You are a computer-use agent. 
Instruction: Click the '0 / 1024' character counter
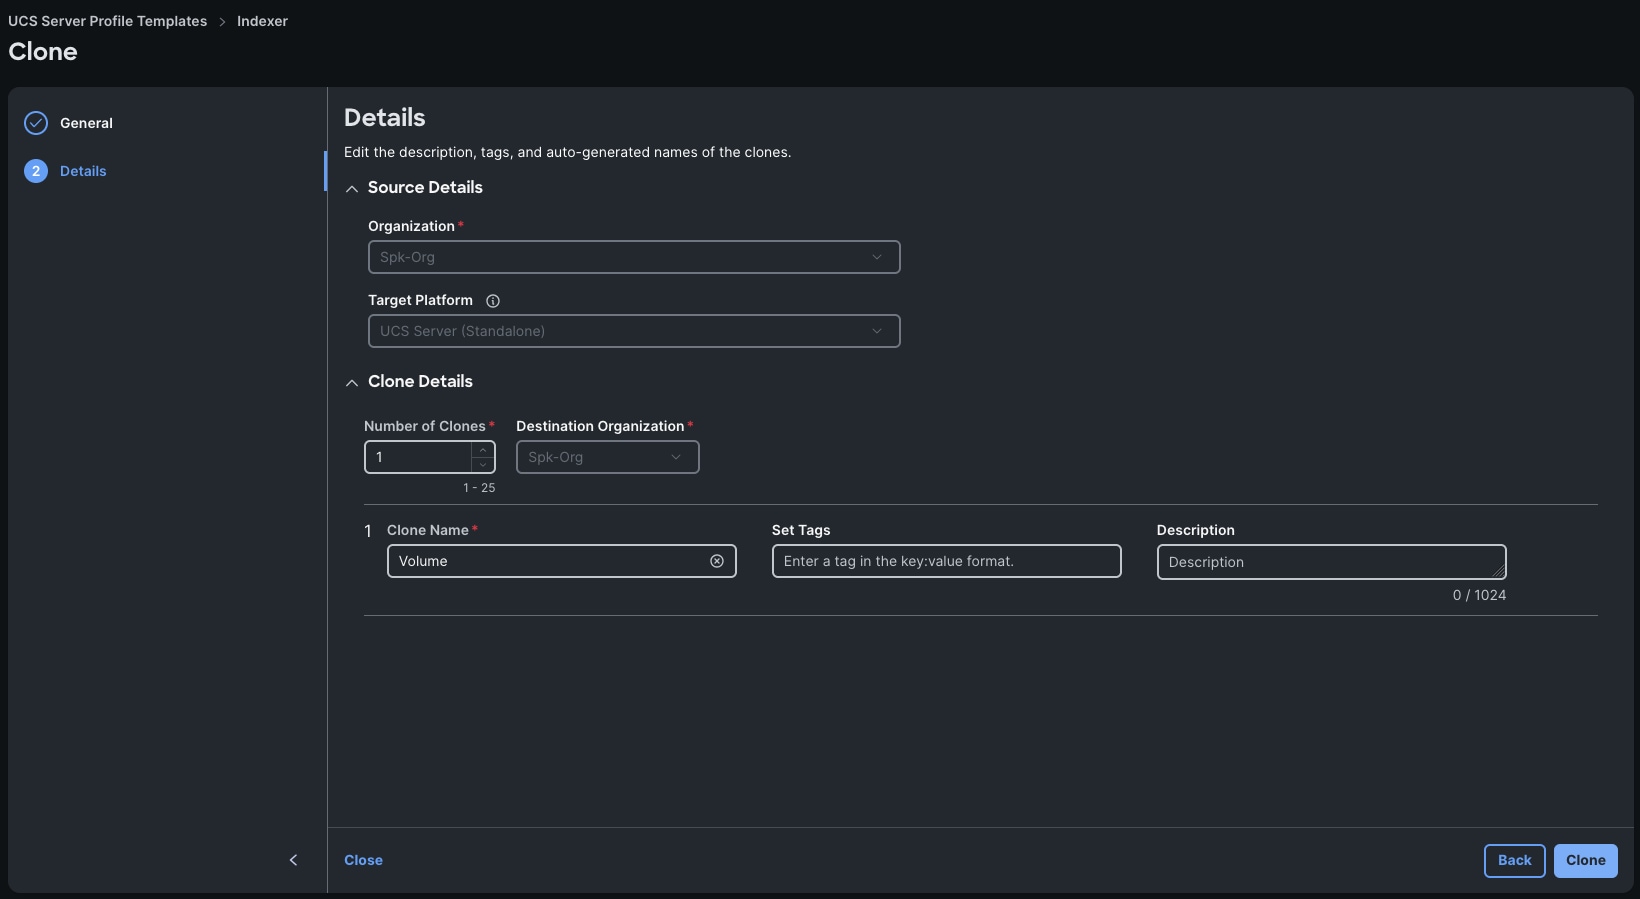click(x=1479, y=595)
